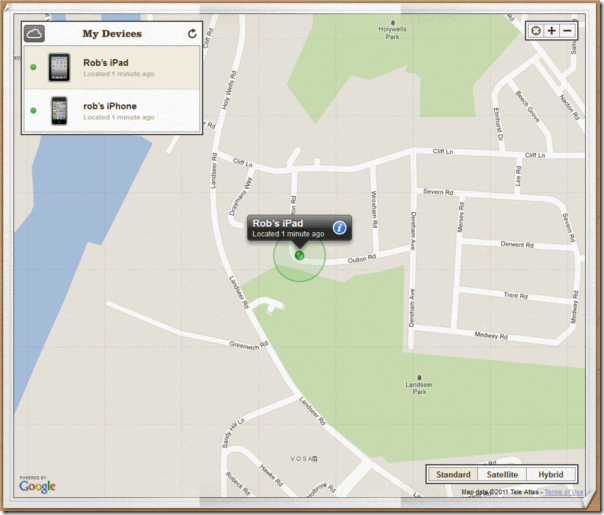This screenshot has width=604, height=515.
Task: Click green status dot beside Rob's iPad
Action: tap(34, 67)
